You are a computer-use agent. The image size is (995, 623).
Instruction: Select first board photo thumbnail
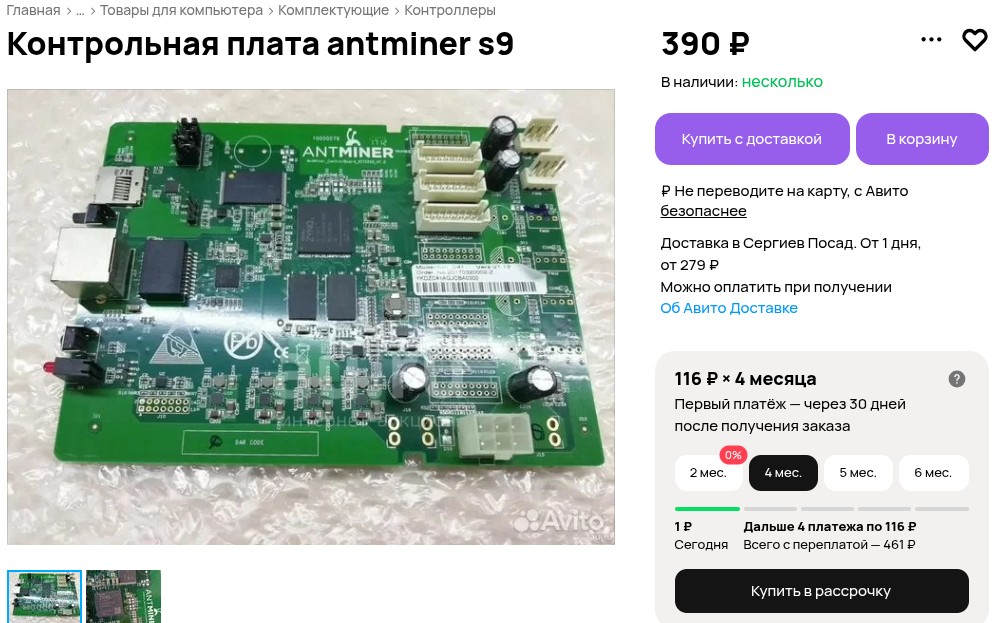44,596
